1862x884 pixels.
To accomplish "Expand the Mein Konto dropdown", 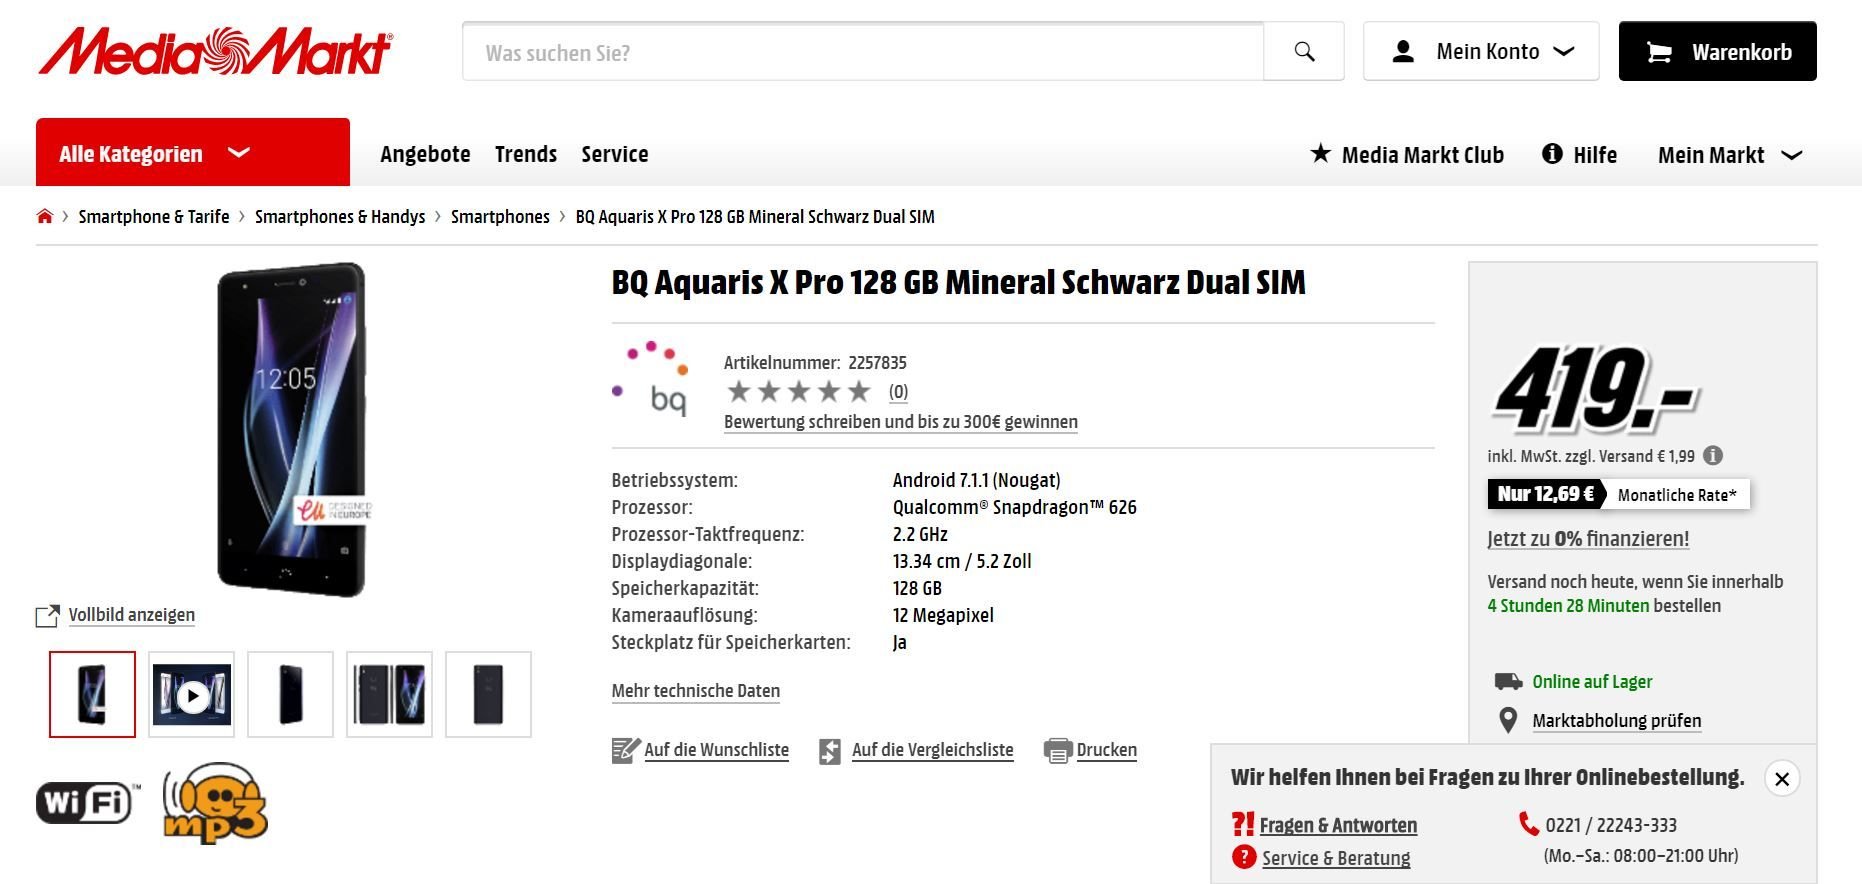I will pyautogui.click(x=1481, y=51).
